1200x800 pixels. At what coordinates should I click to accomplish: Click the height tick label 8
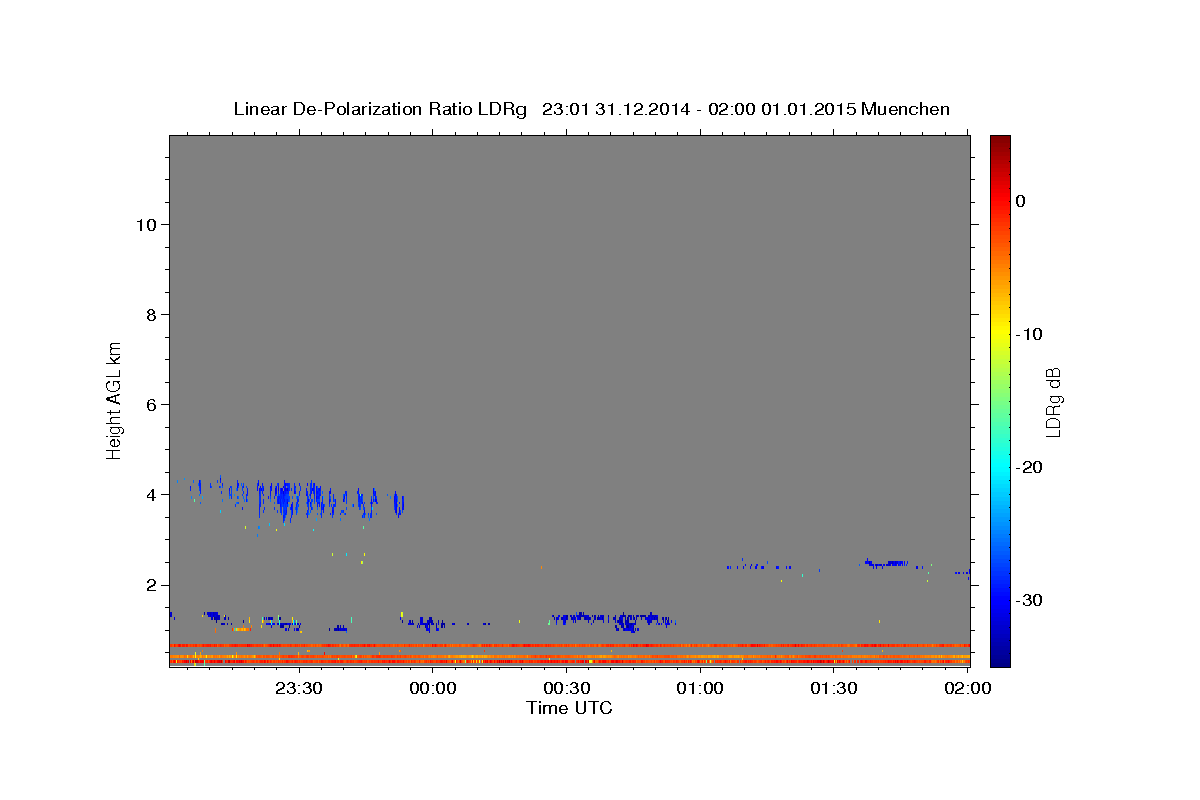[x=153, y=315]
